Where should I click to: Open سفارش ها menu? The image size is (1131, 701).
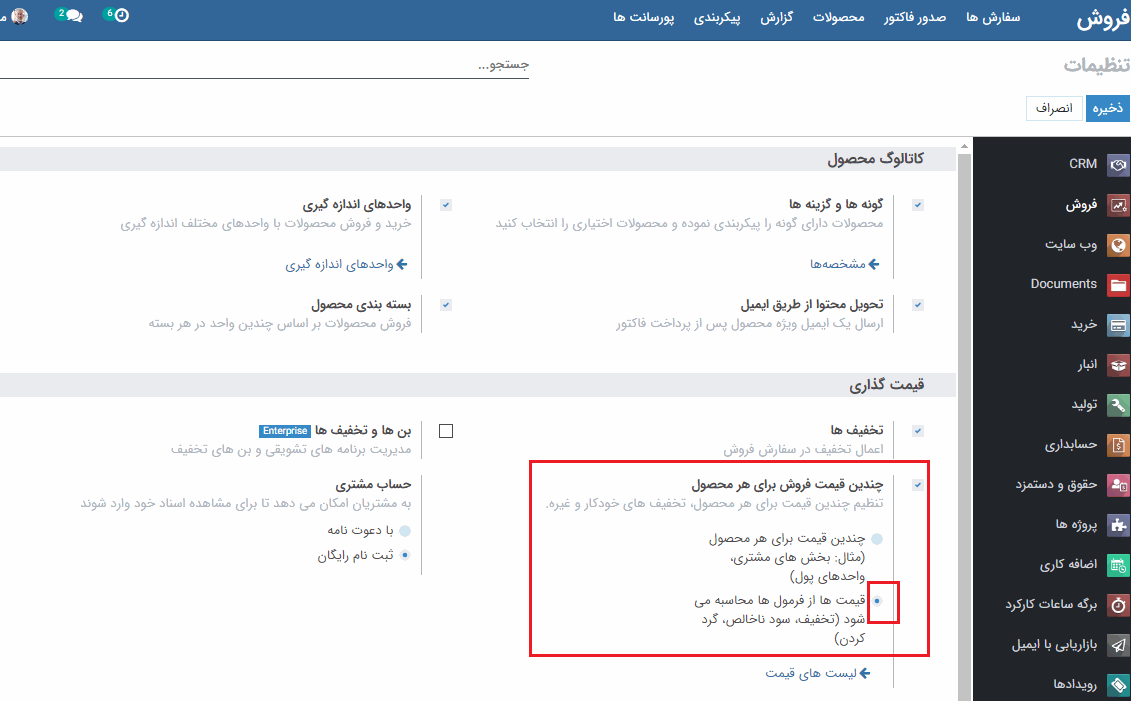[x=993, y=17]
